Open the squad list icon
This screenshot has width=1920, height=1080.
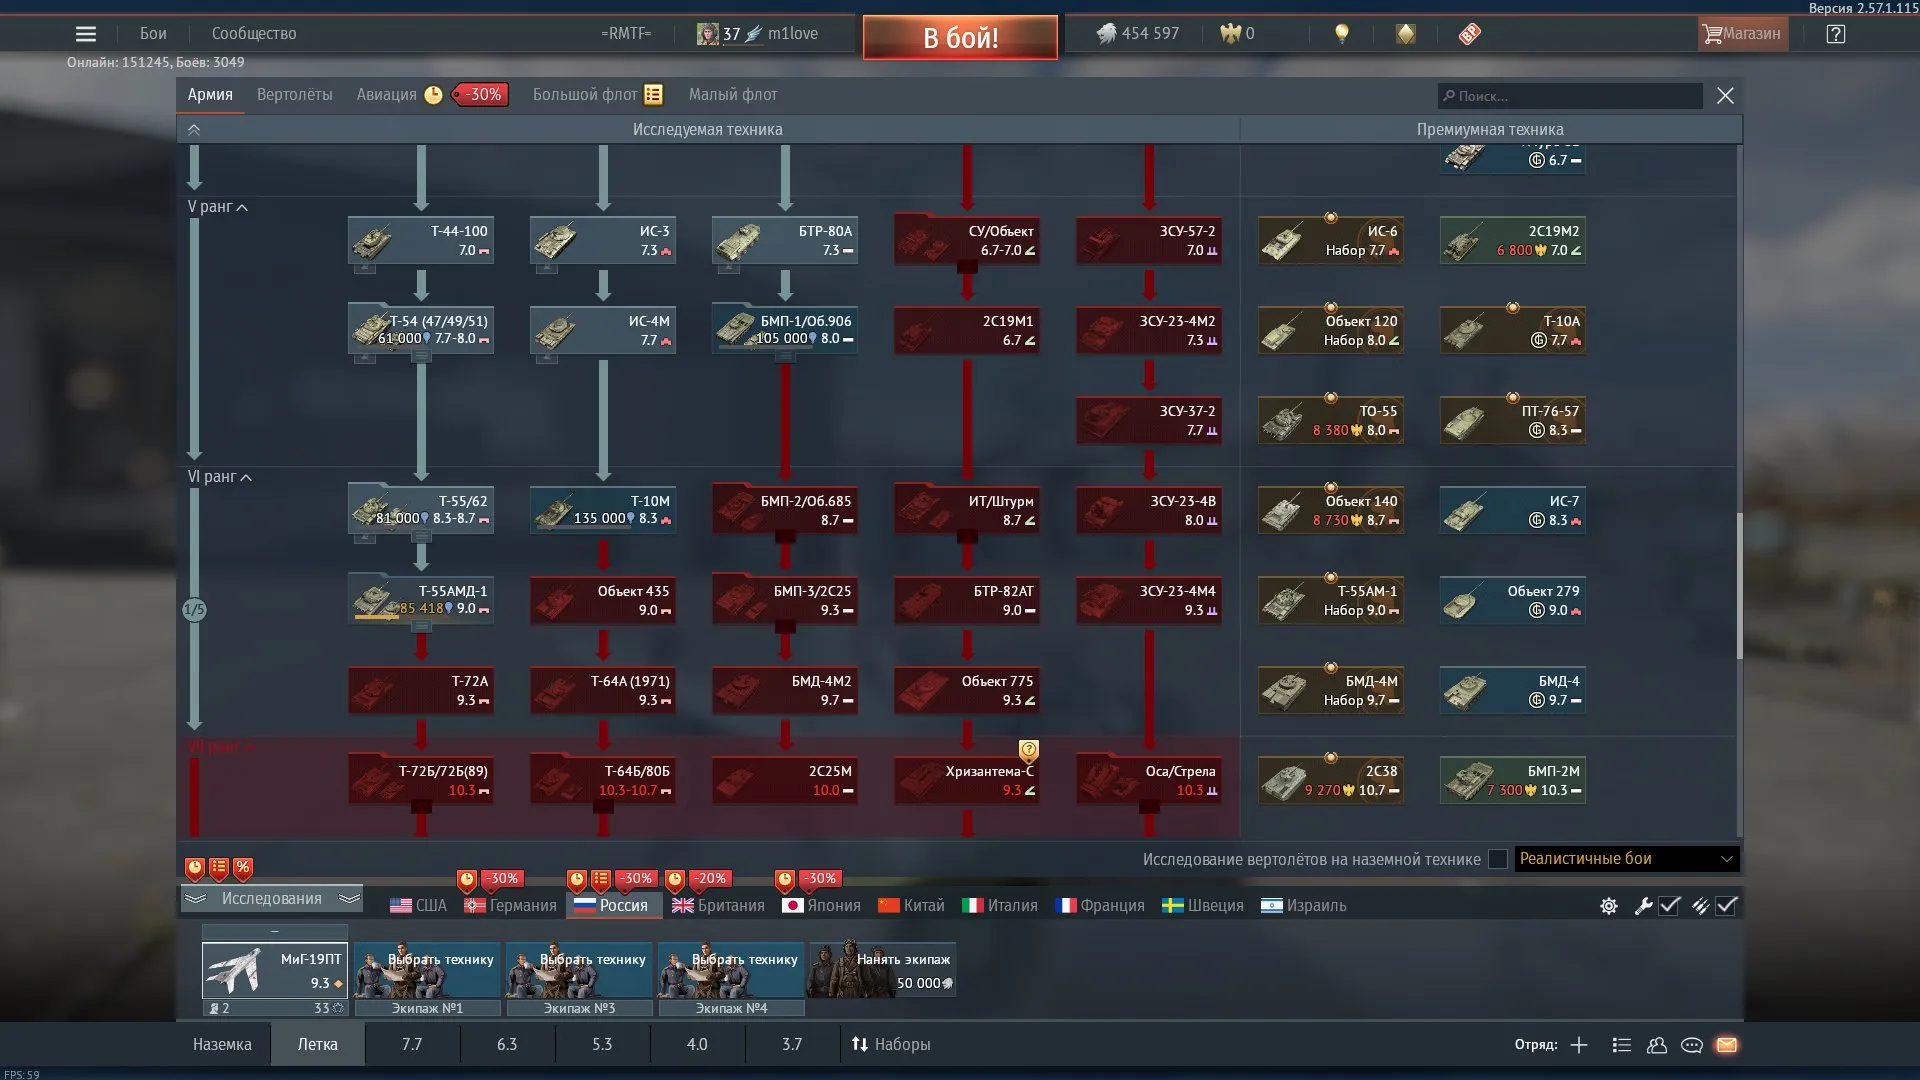pos(1622,1045)
